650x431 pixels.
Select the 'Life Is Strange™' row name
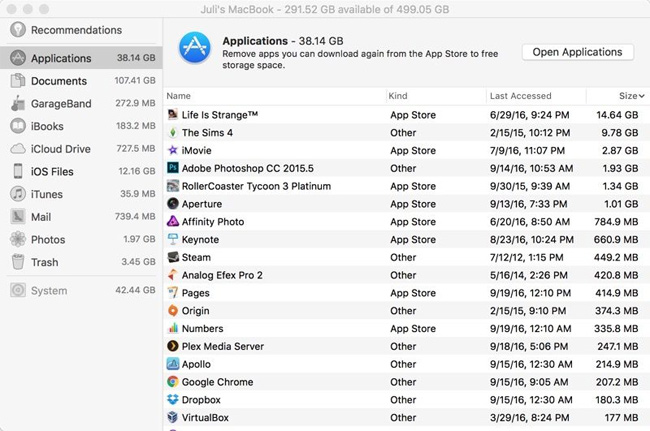[220, 115]
